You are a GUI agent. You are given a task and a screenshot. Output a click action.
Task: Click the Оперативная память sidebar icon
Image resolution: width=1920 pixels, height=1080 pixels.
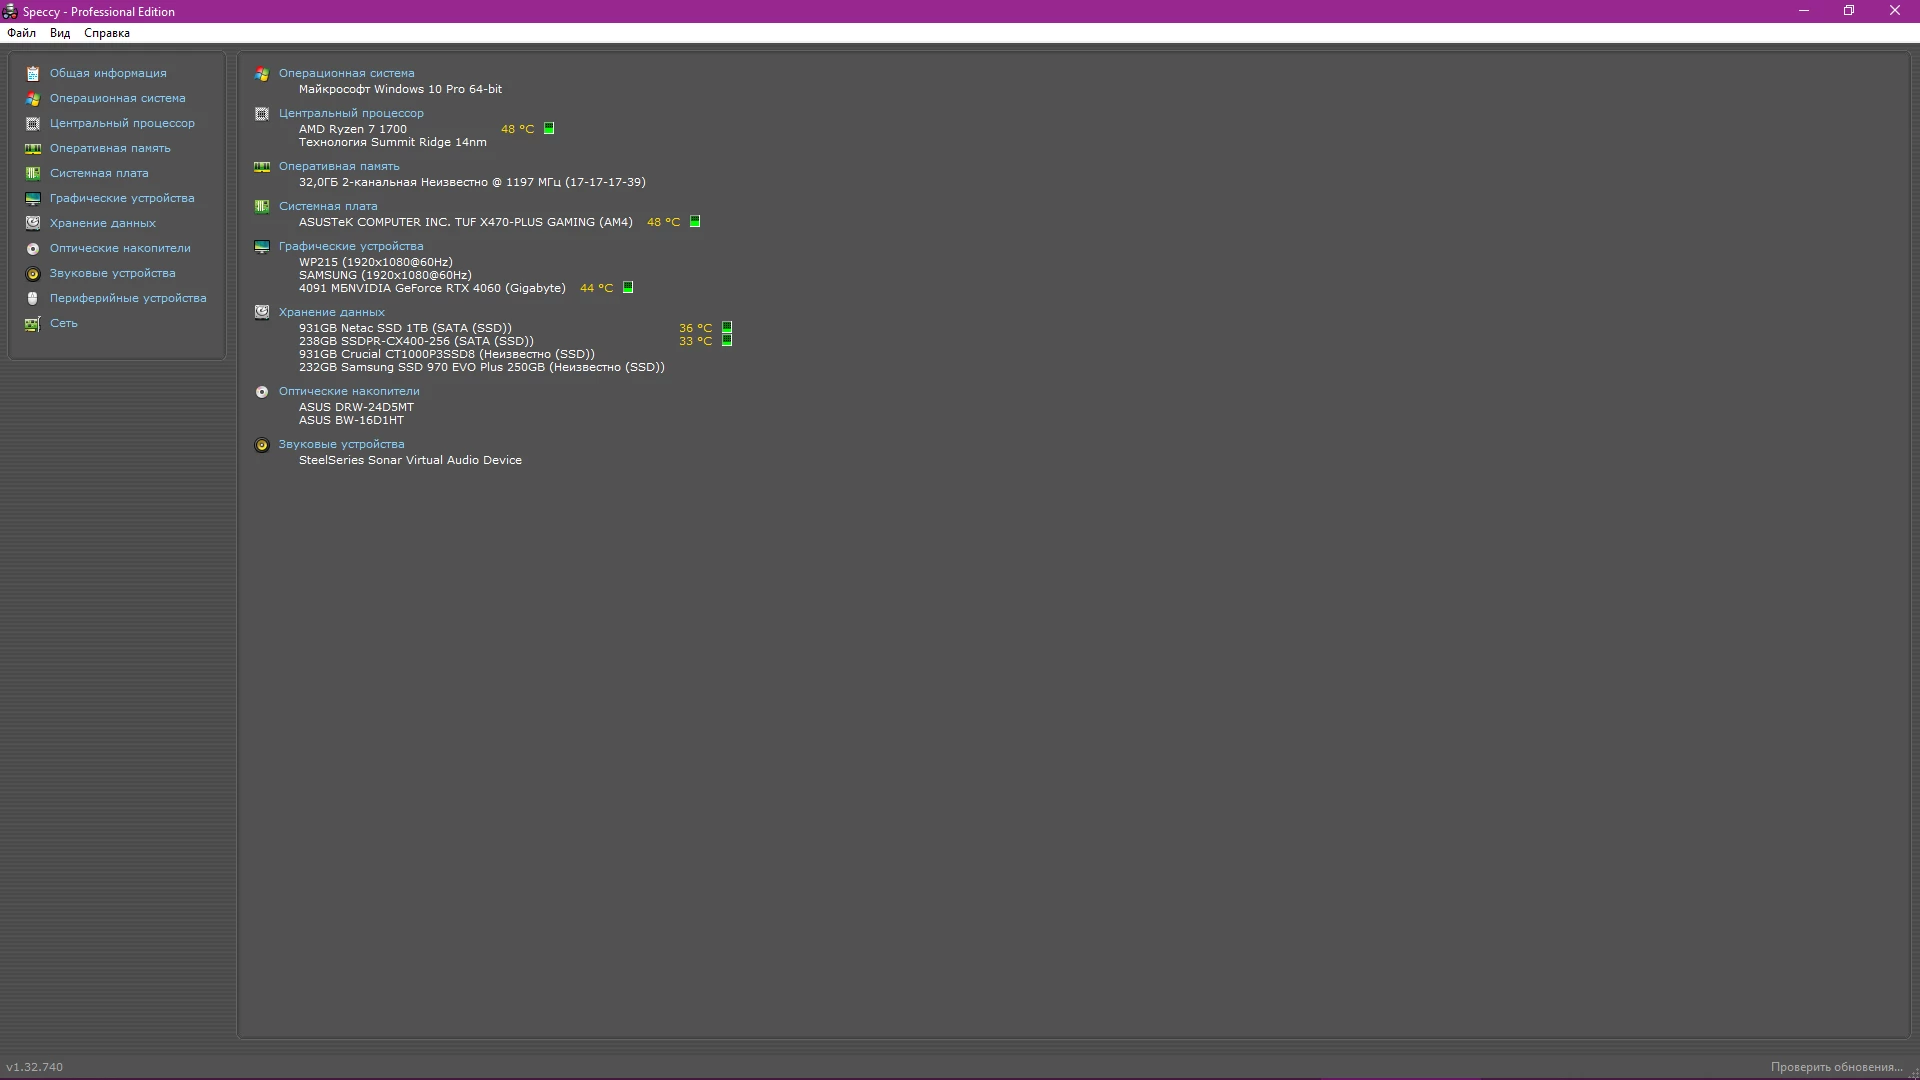pyautogui.click(x=33, y=149)
